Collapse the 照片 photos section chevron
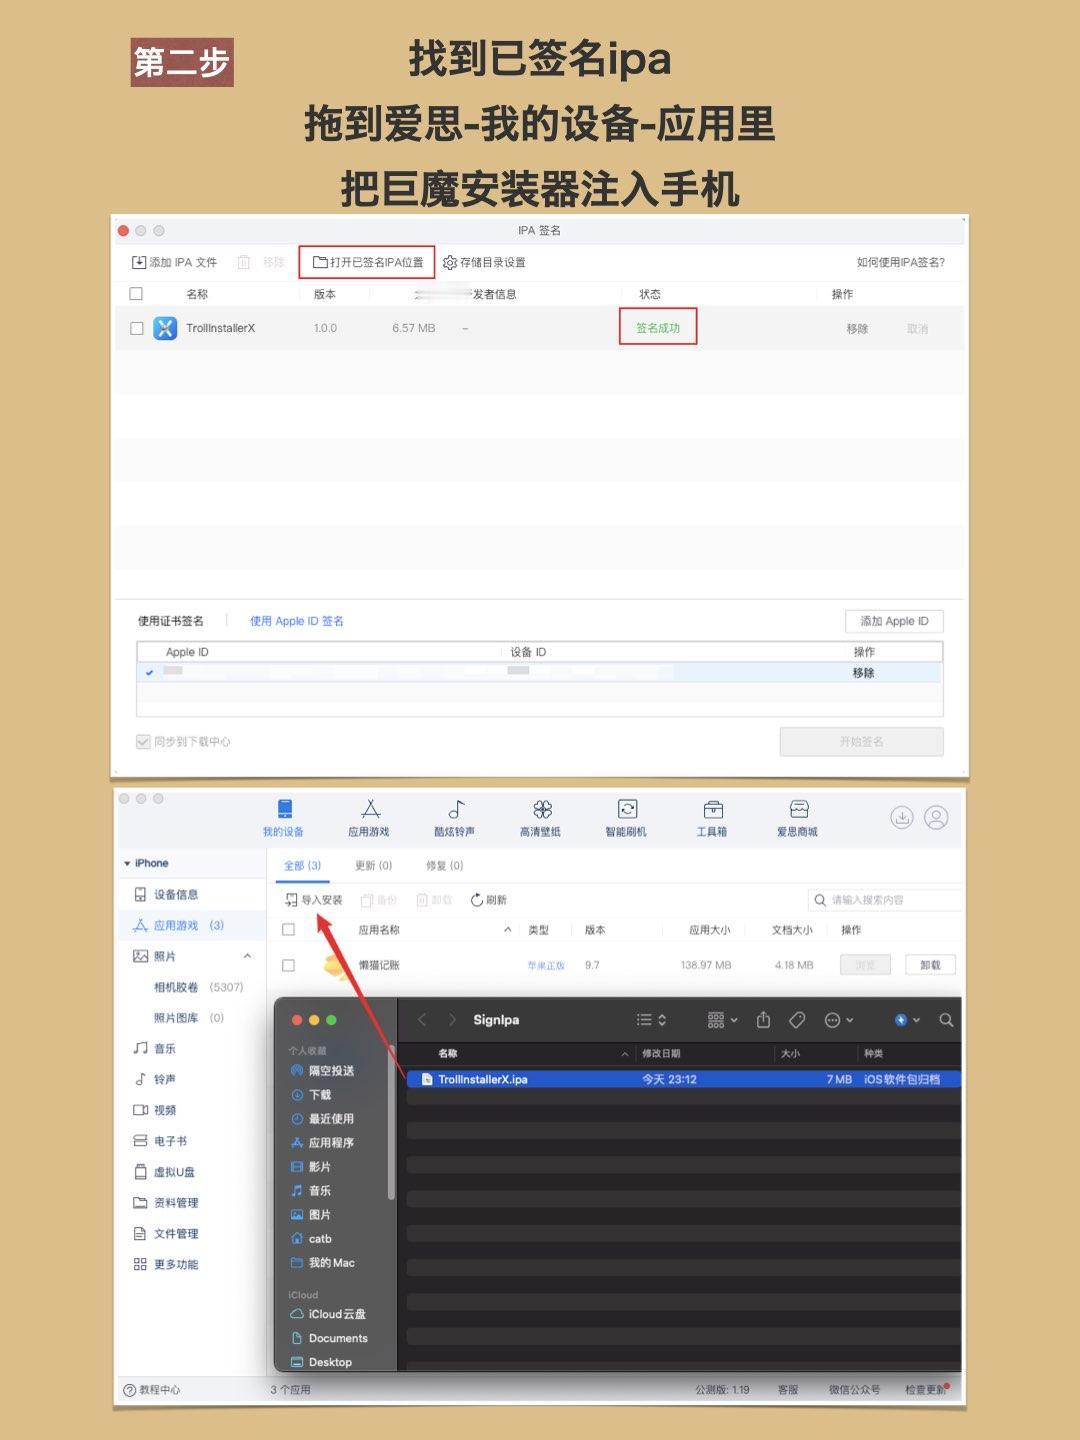Image resolution: width=1080 pixels, height=1440 pixels. click(247, 956)
